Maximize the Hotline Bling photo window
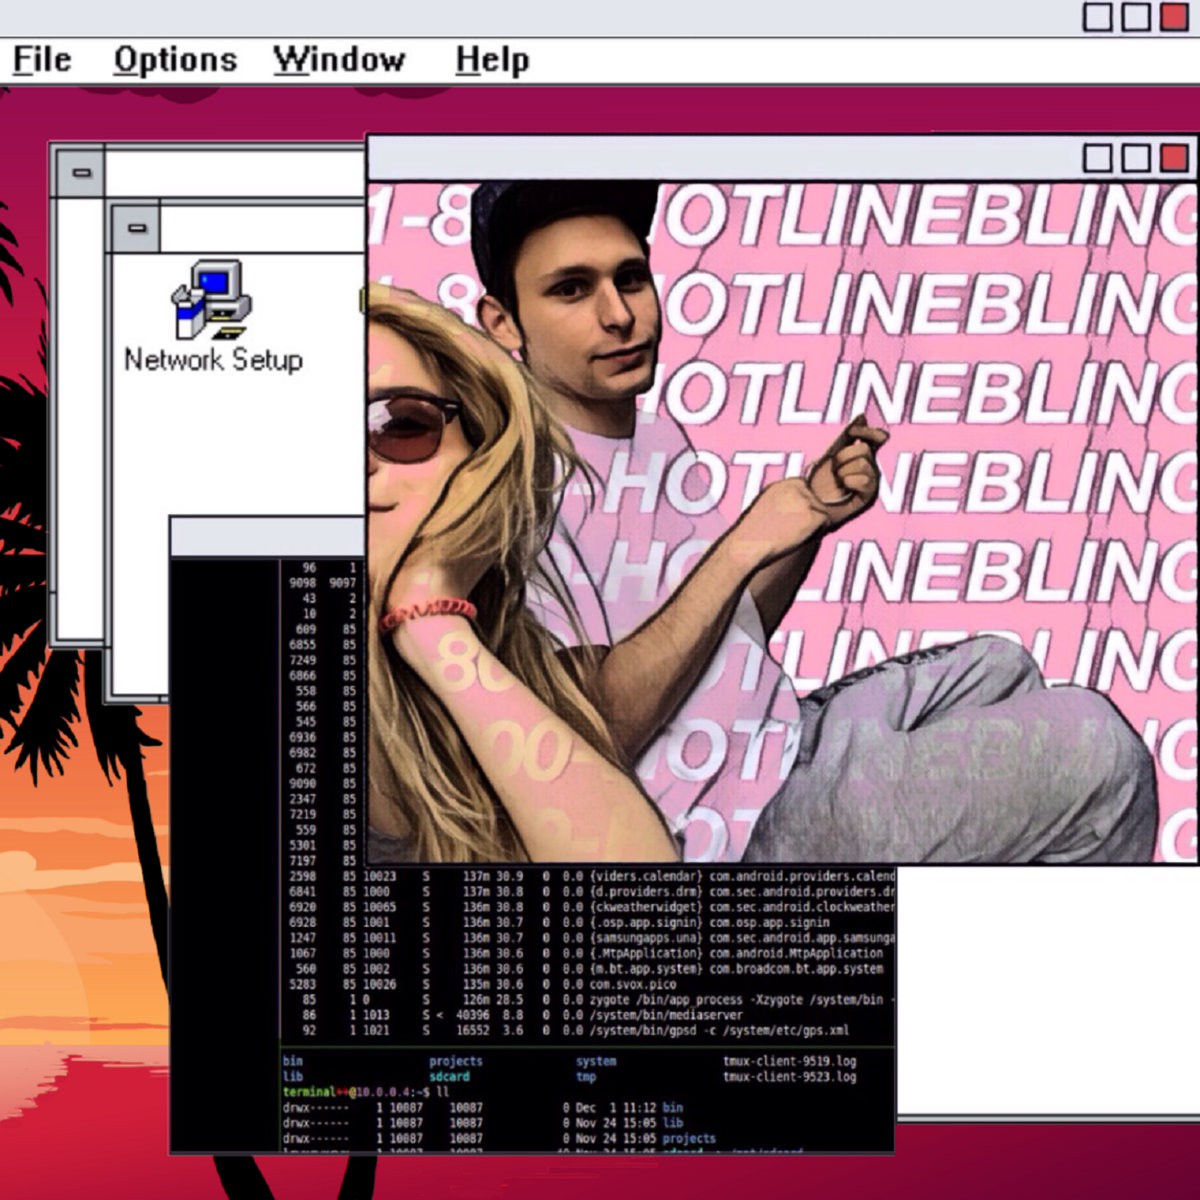 coord(1136,158)
